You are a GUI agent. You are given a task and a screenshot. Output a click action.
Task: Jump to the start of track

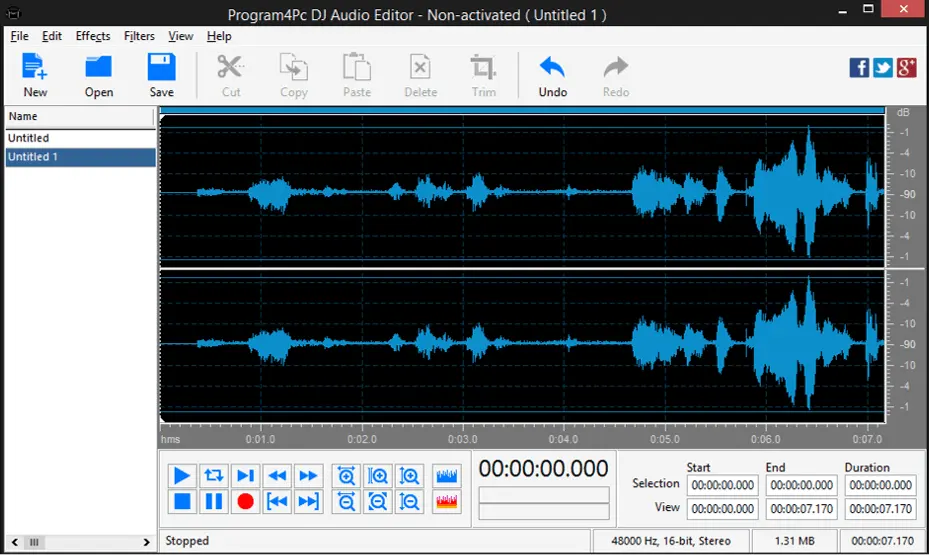point(277,502)
